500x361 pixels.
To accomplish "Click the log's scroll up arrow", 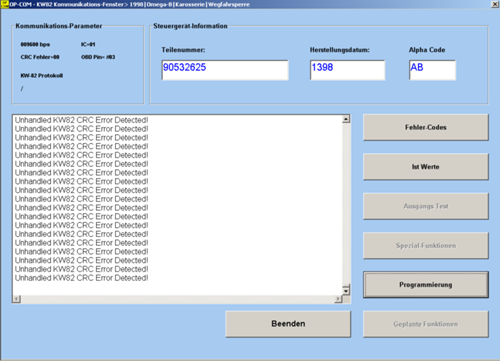I will 346,119.
